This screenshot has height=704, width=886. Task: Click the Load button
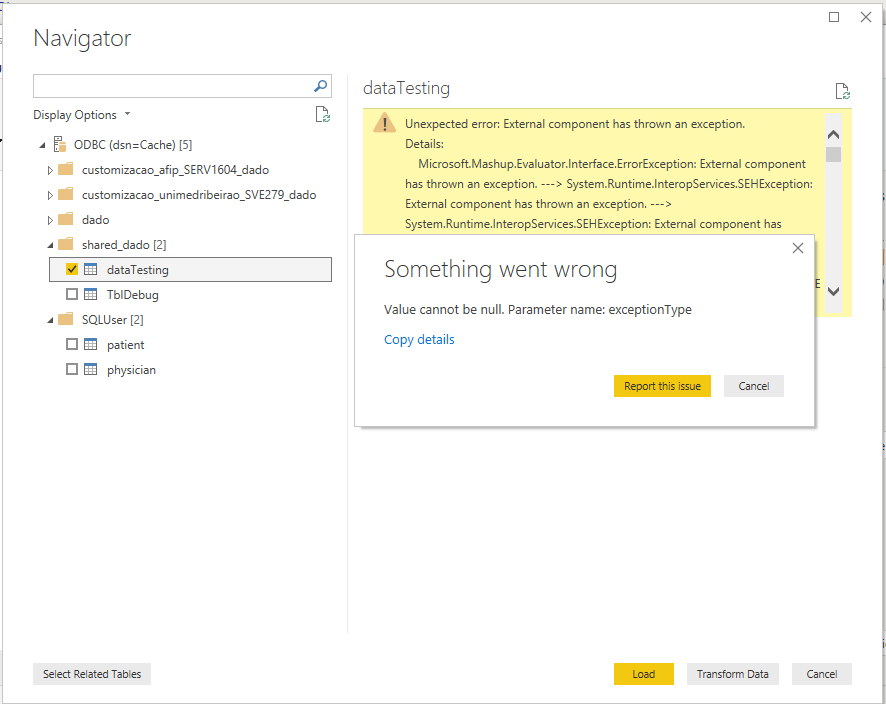pyautogui.click(x=644, y=674)
